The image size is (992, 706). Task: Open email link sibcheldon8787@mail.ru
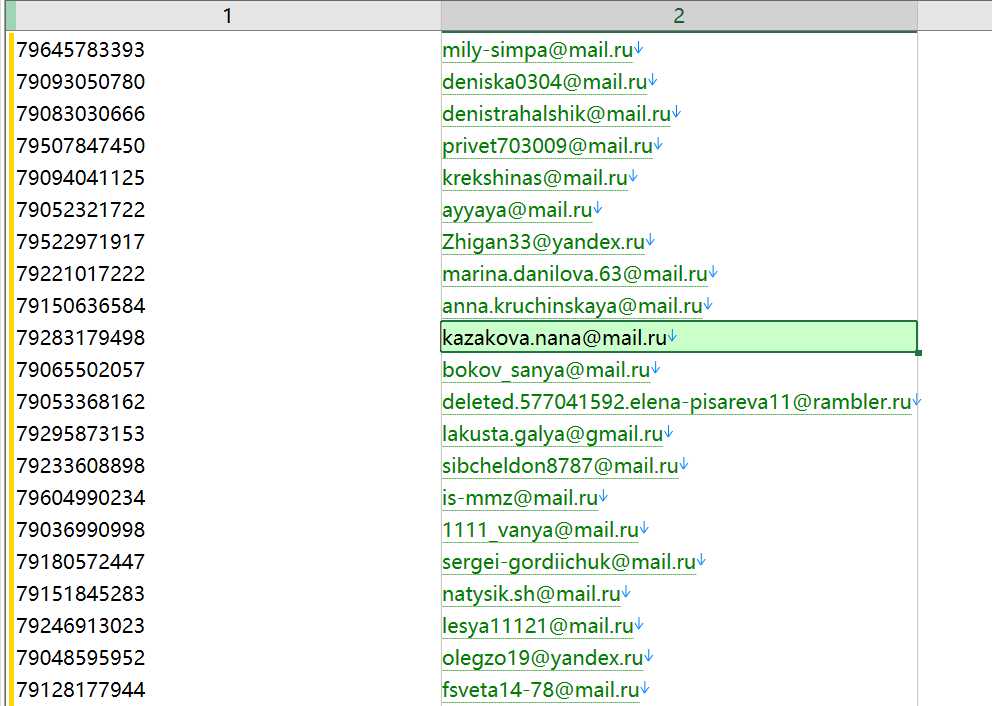click(560, 466)
